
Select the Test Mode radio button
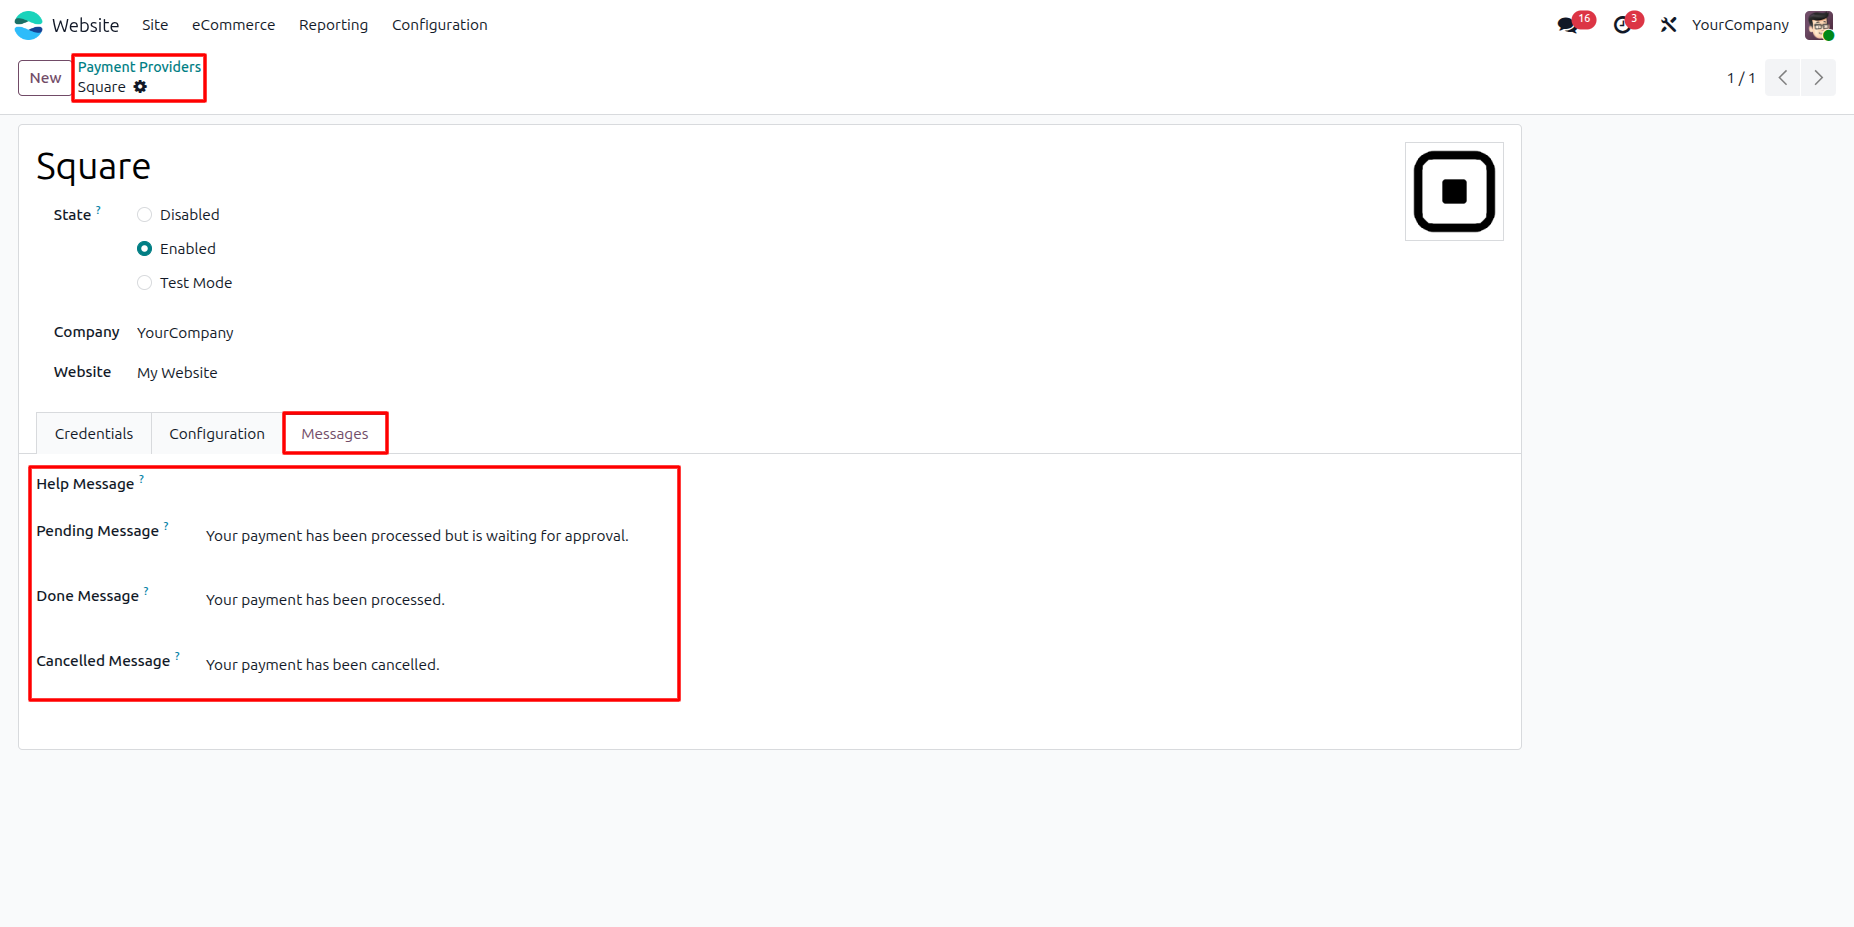tap(144, 283)
